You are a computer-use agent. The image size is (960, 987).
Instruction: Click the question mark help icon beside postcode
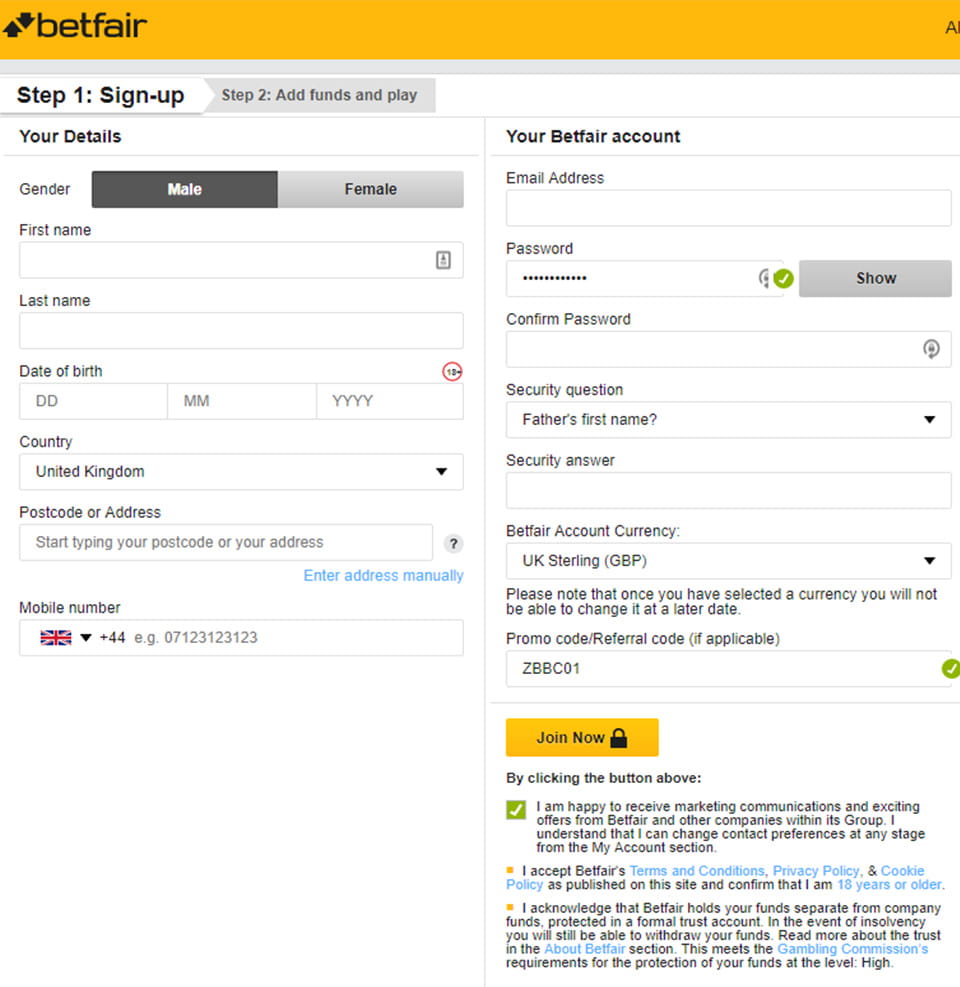point(453,543)
